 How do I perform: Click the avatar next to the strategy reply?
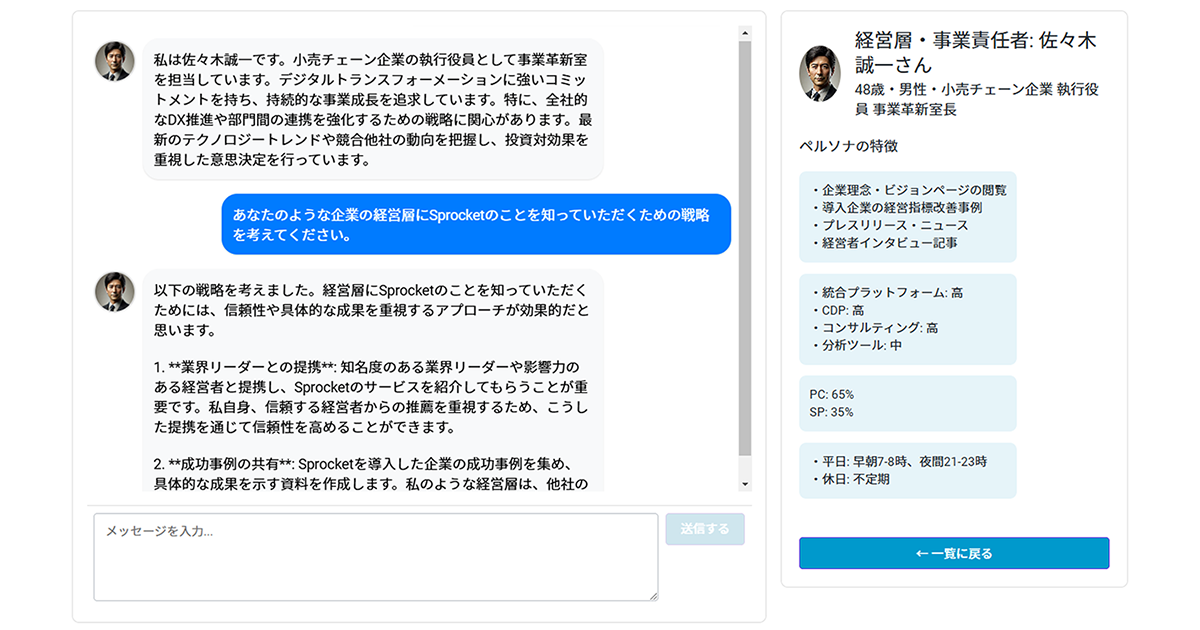pos(114,291)
